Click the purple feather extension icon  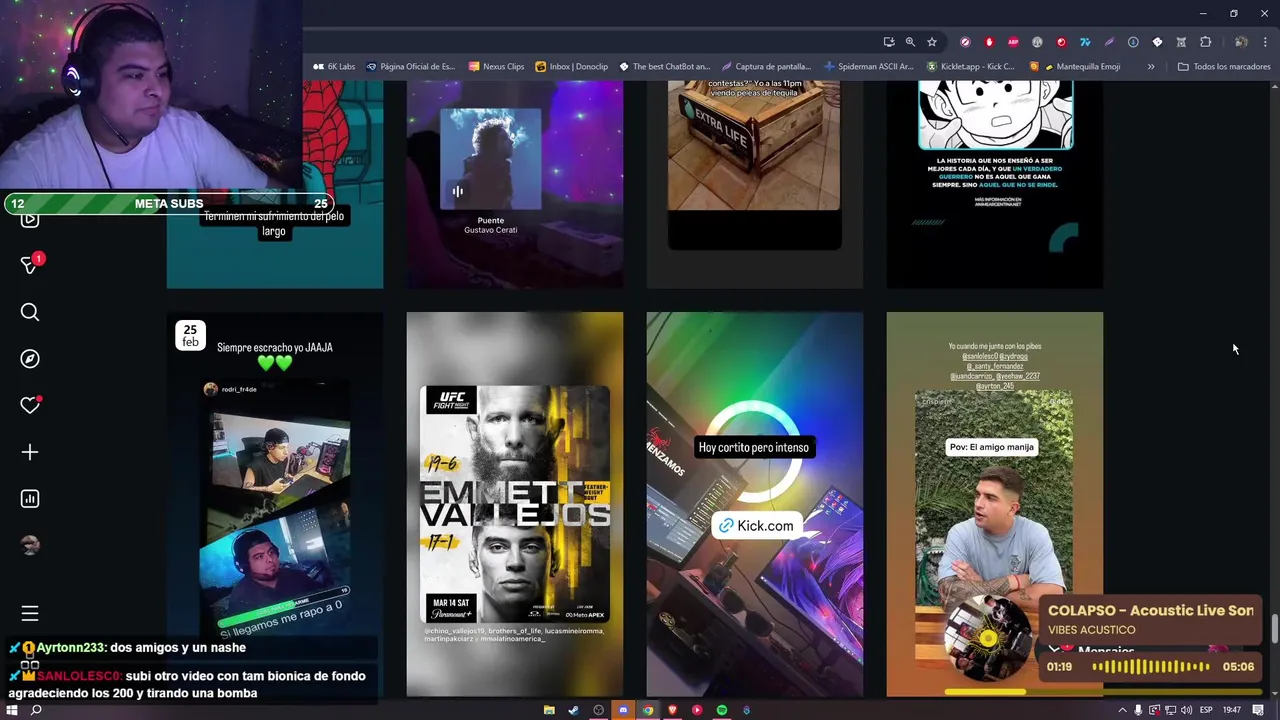click(1109, 42)
